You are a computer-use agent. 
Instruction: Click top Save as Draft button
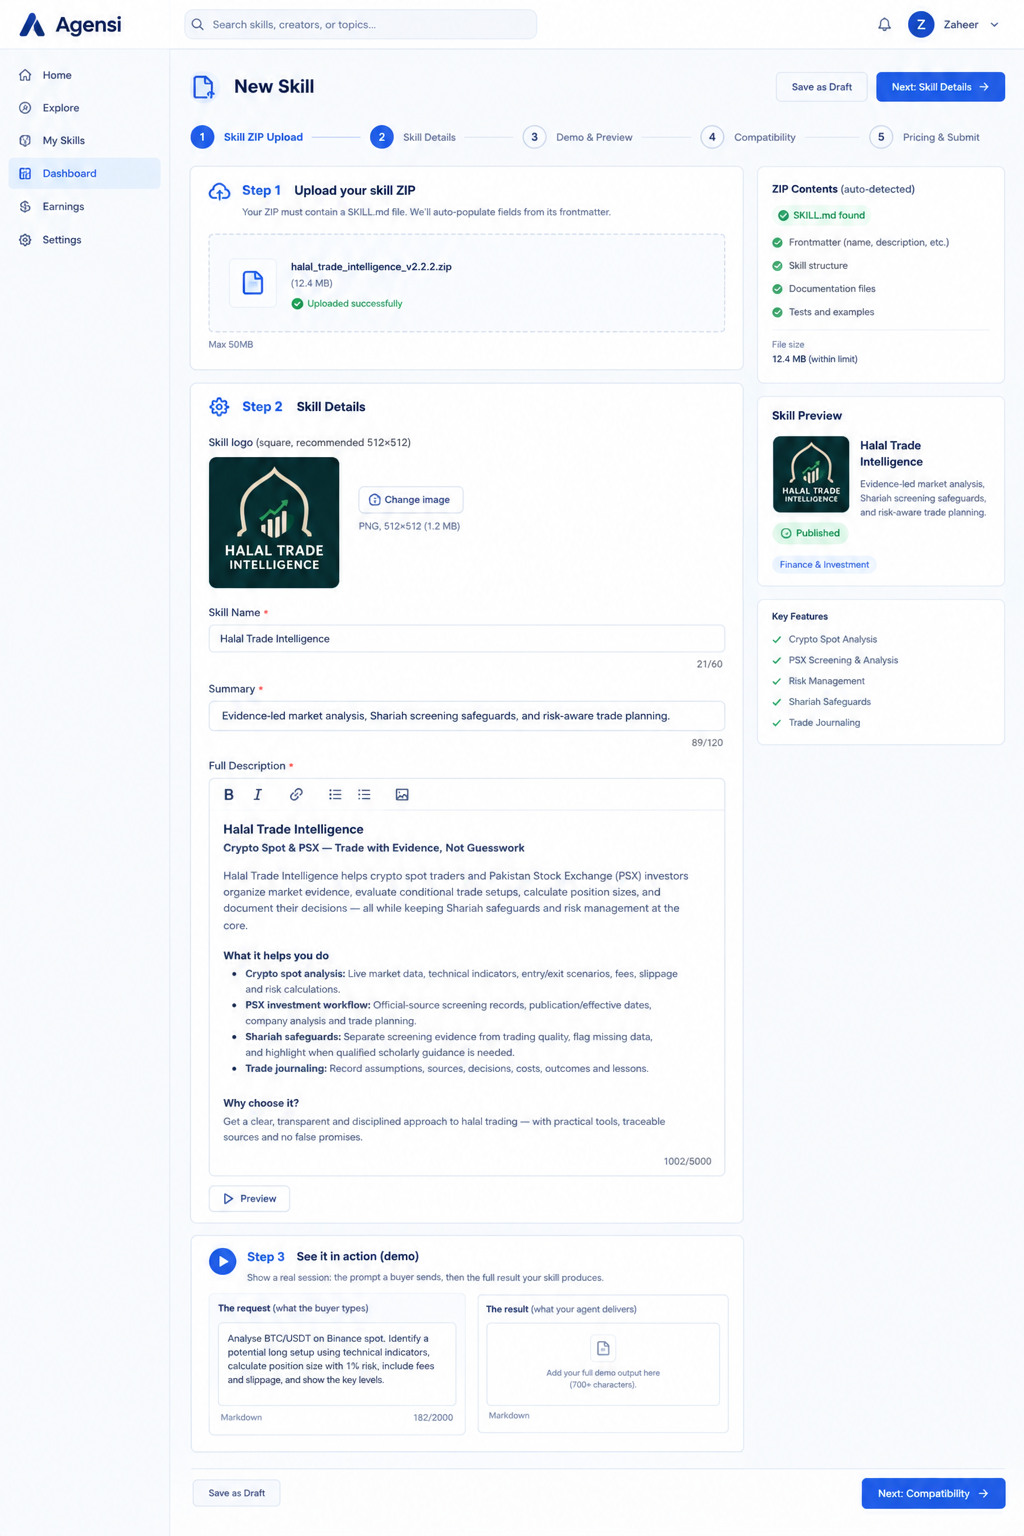[x=822, y=87]
